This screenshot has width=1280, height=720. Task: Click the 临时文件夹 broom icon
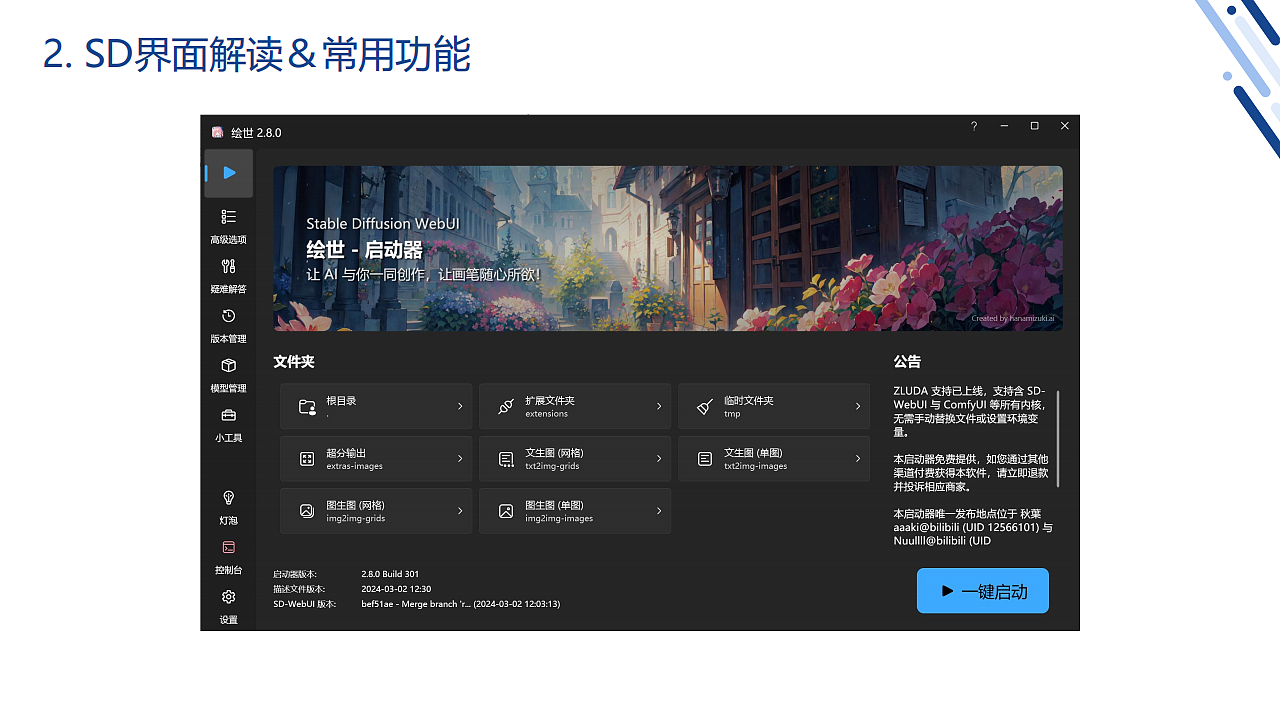coord(705,406)
